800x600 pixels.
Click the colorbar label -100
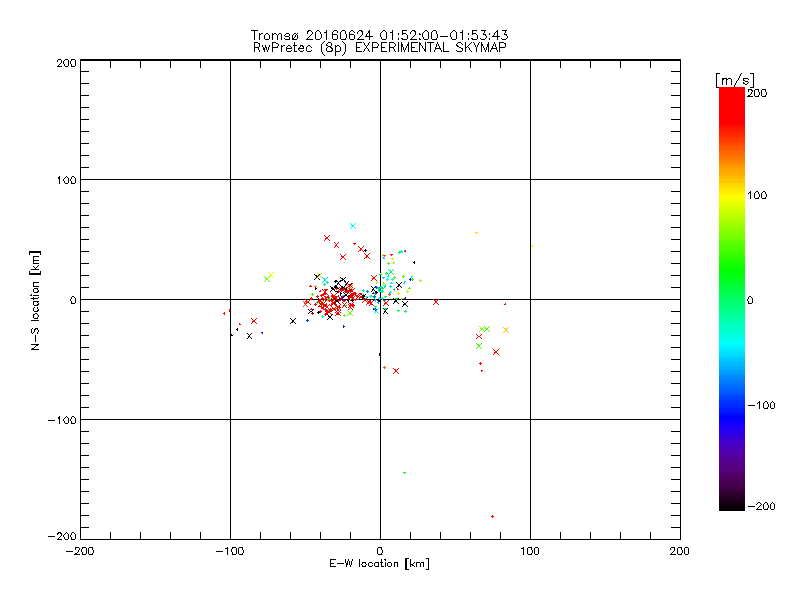point(761,405)
